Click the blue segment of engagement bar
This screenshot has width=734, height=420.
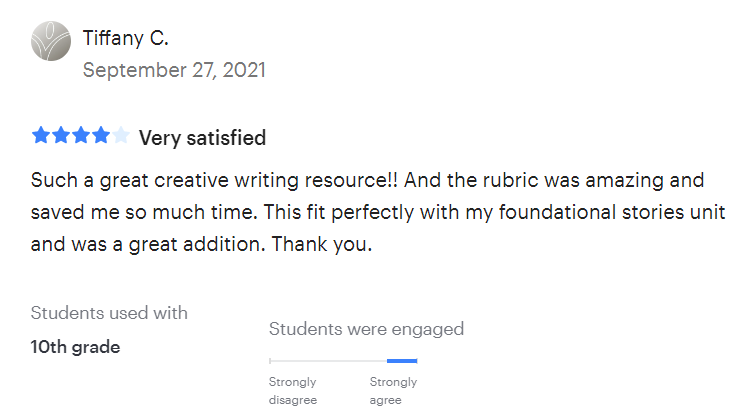[x=402, y=361]
